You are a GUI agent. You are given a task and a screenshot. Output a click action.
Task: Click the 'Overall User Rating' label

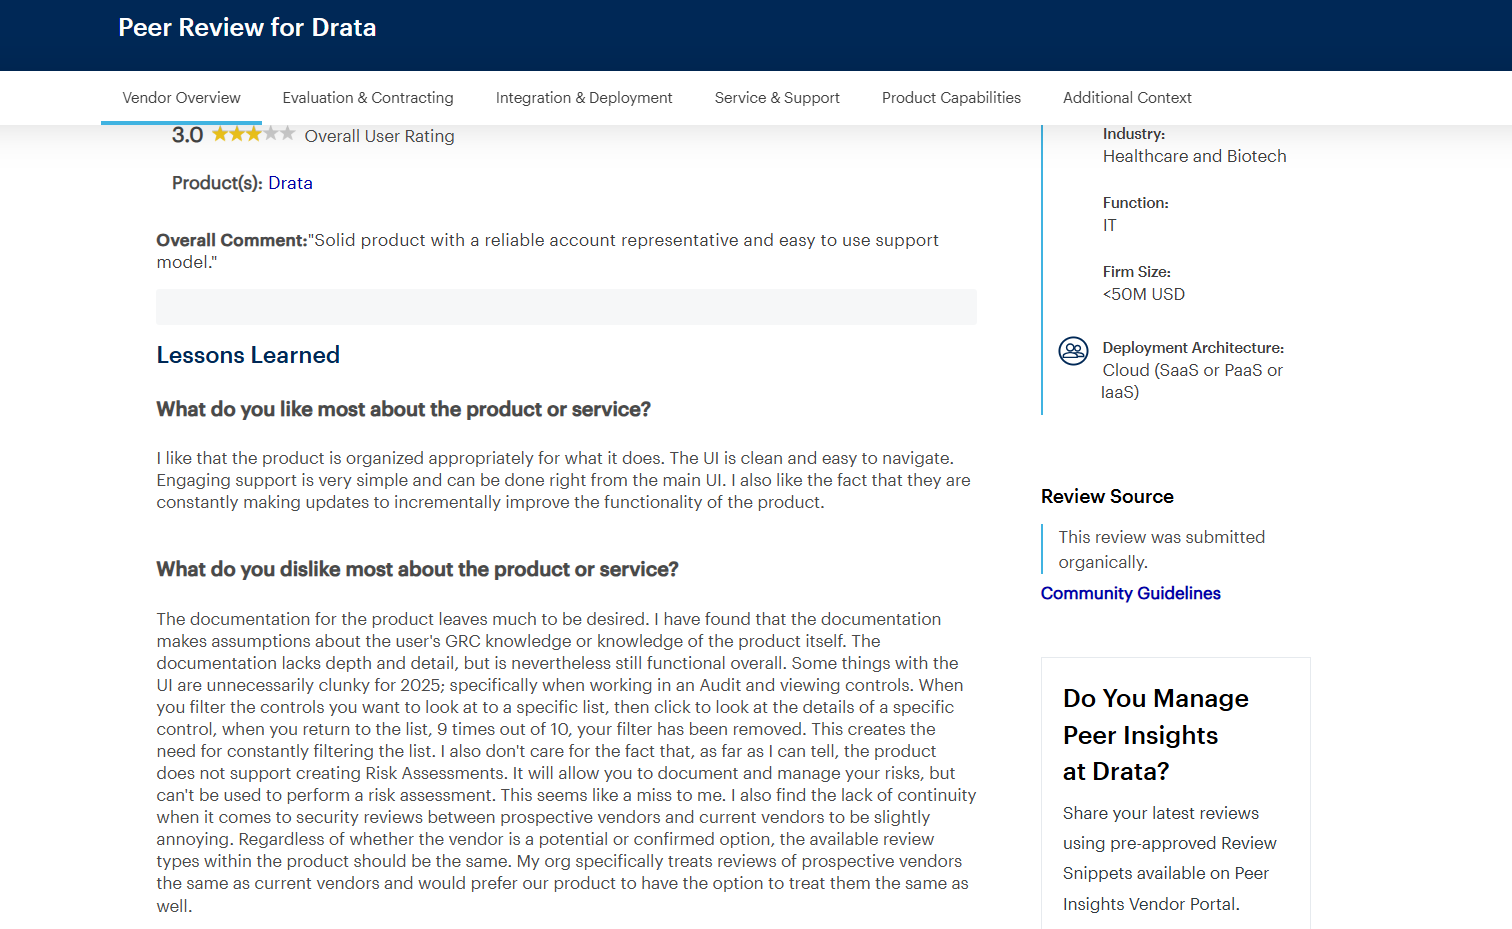(379, 136)
